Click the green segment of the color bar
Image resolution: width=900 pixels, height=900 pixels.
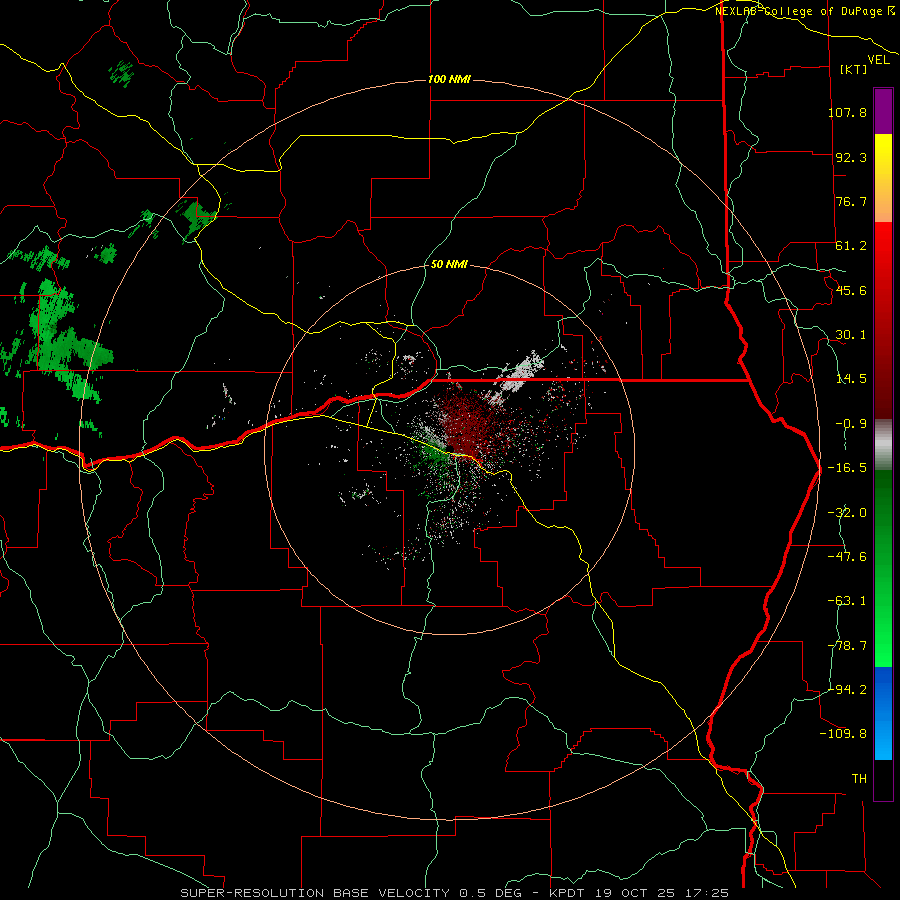tap(883, 568)
